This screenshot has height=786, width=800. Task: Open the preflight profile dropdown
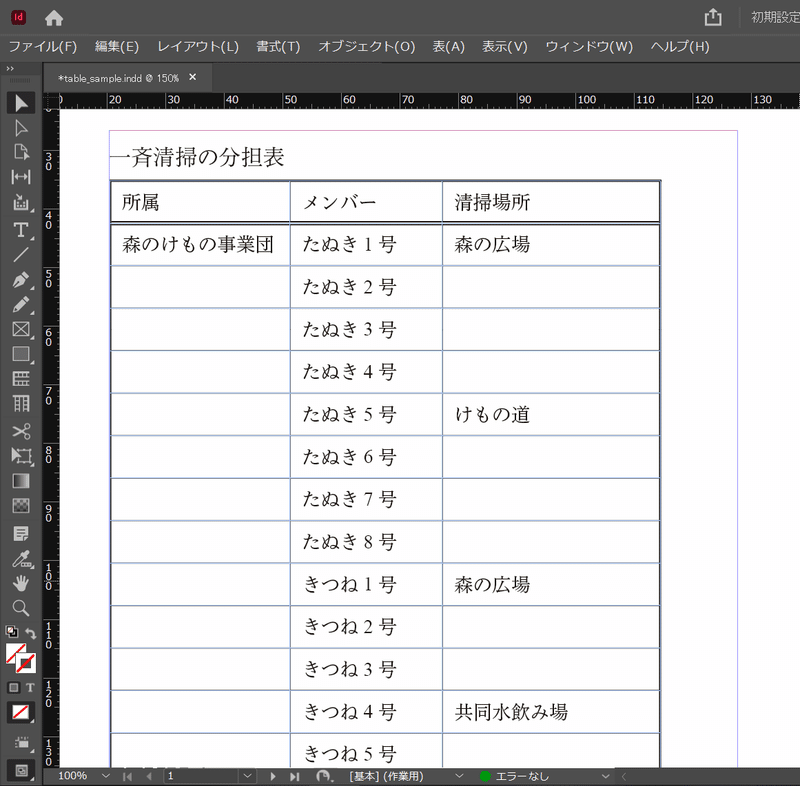coord(459,776)
